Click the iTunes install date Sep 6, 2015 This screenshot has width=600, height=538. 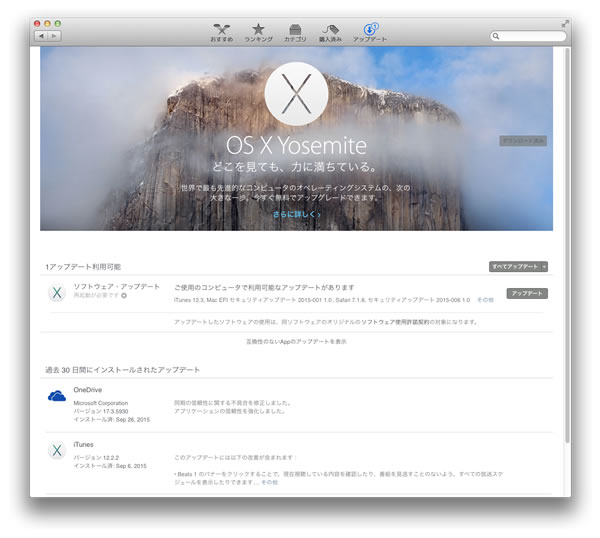pos(110,466)
